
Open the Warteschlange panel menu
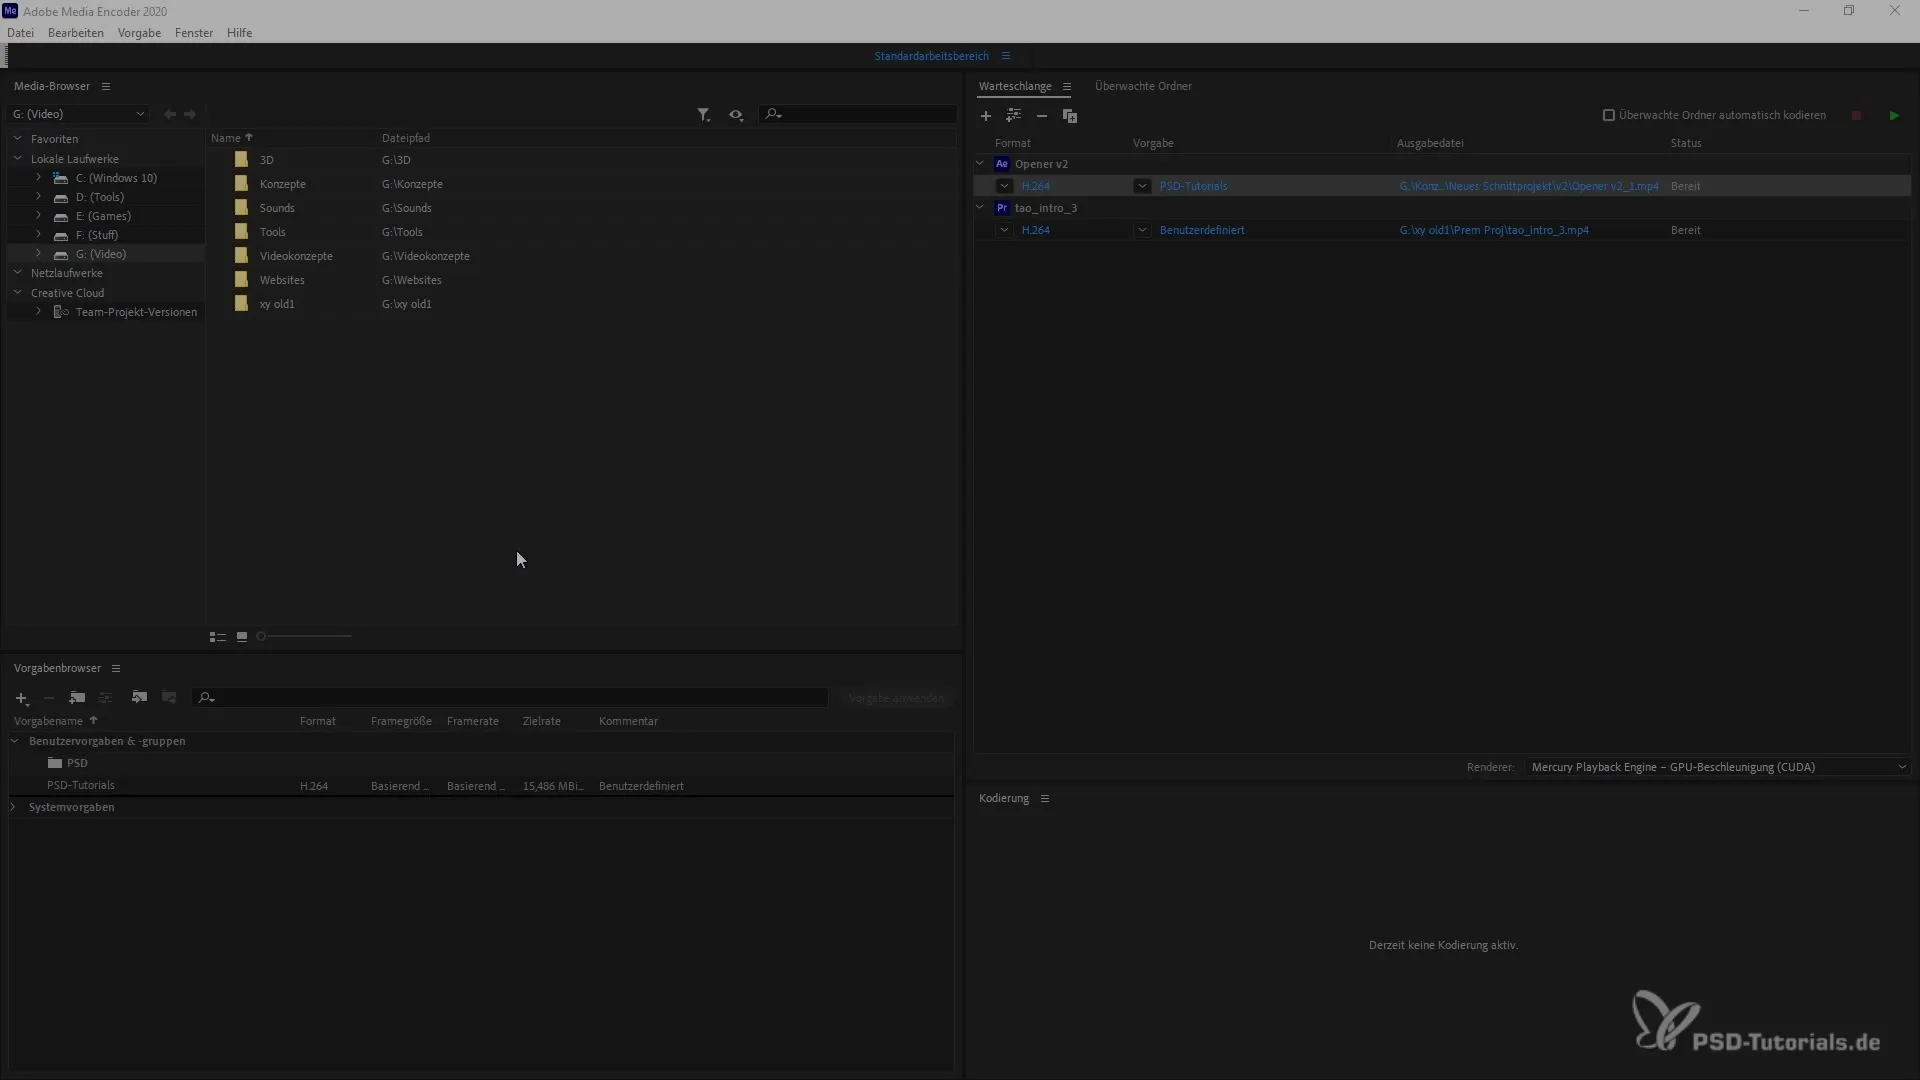pyautogui.click(x=1067, y=87)
